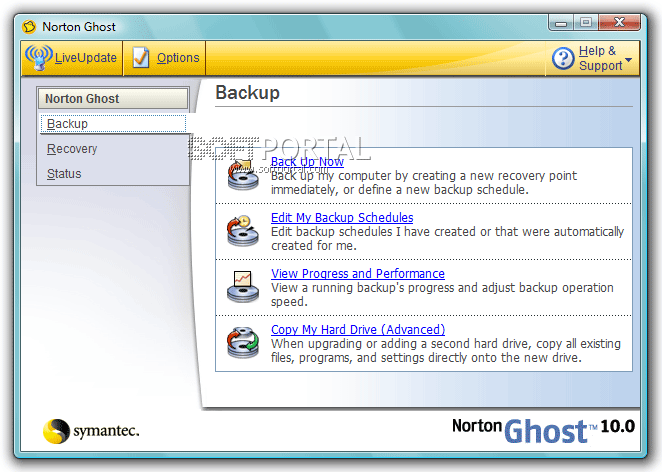
Task: Click the Help & Support question mark icon
Action: 563,59
